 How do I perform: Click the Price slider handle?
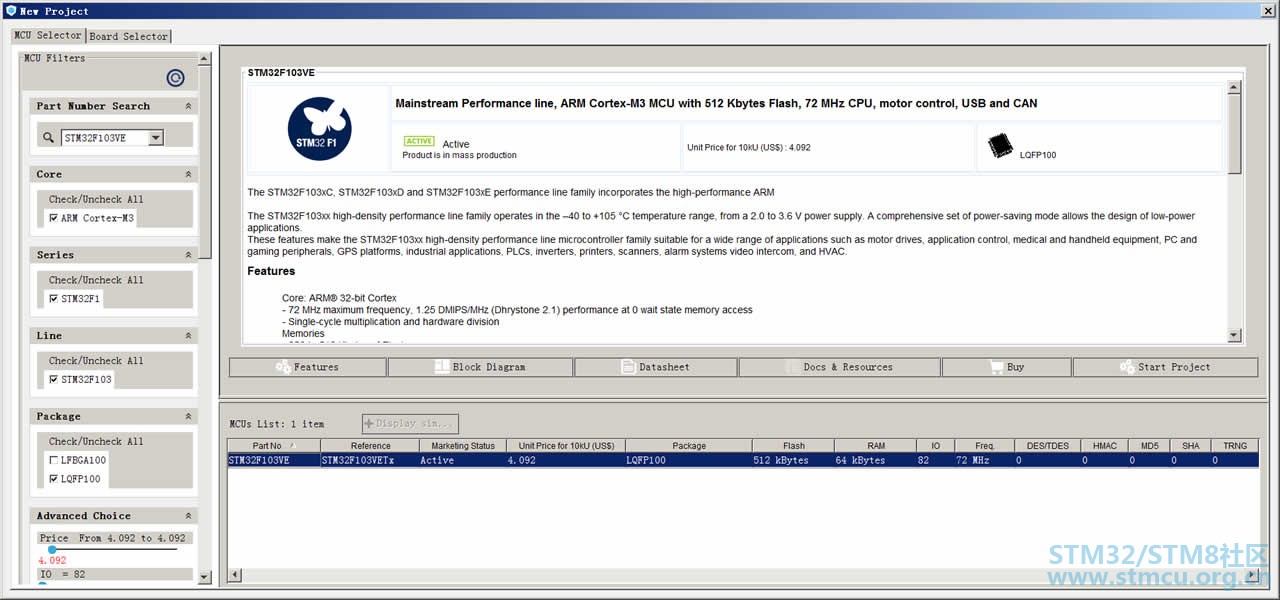(x=52, y=549)
